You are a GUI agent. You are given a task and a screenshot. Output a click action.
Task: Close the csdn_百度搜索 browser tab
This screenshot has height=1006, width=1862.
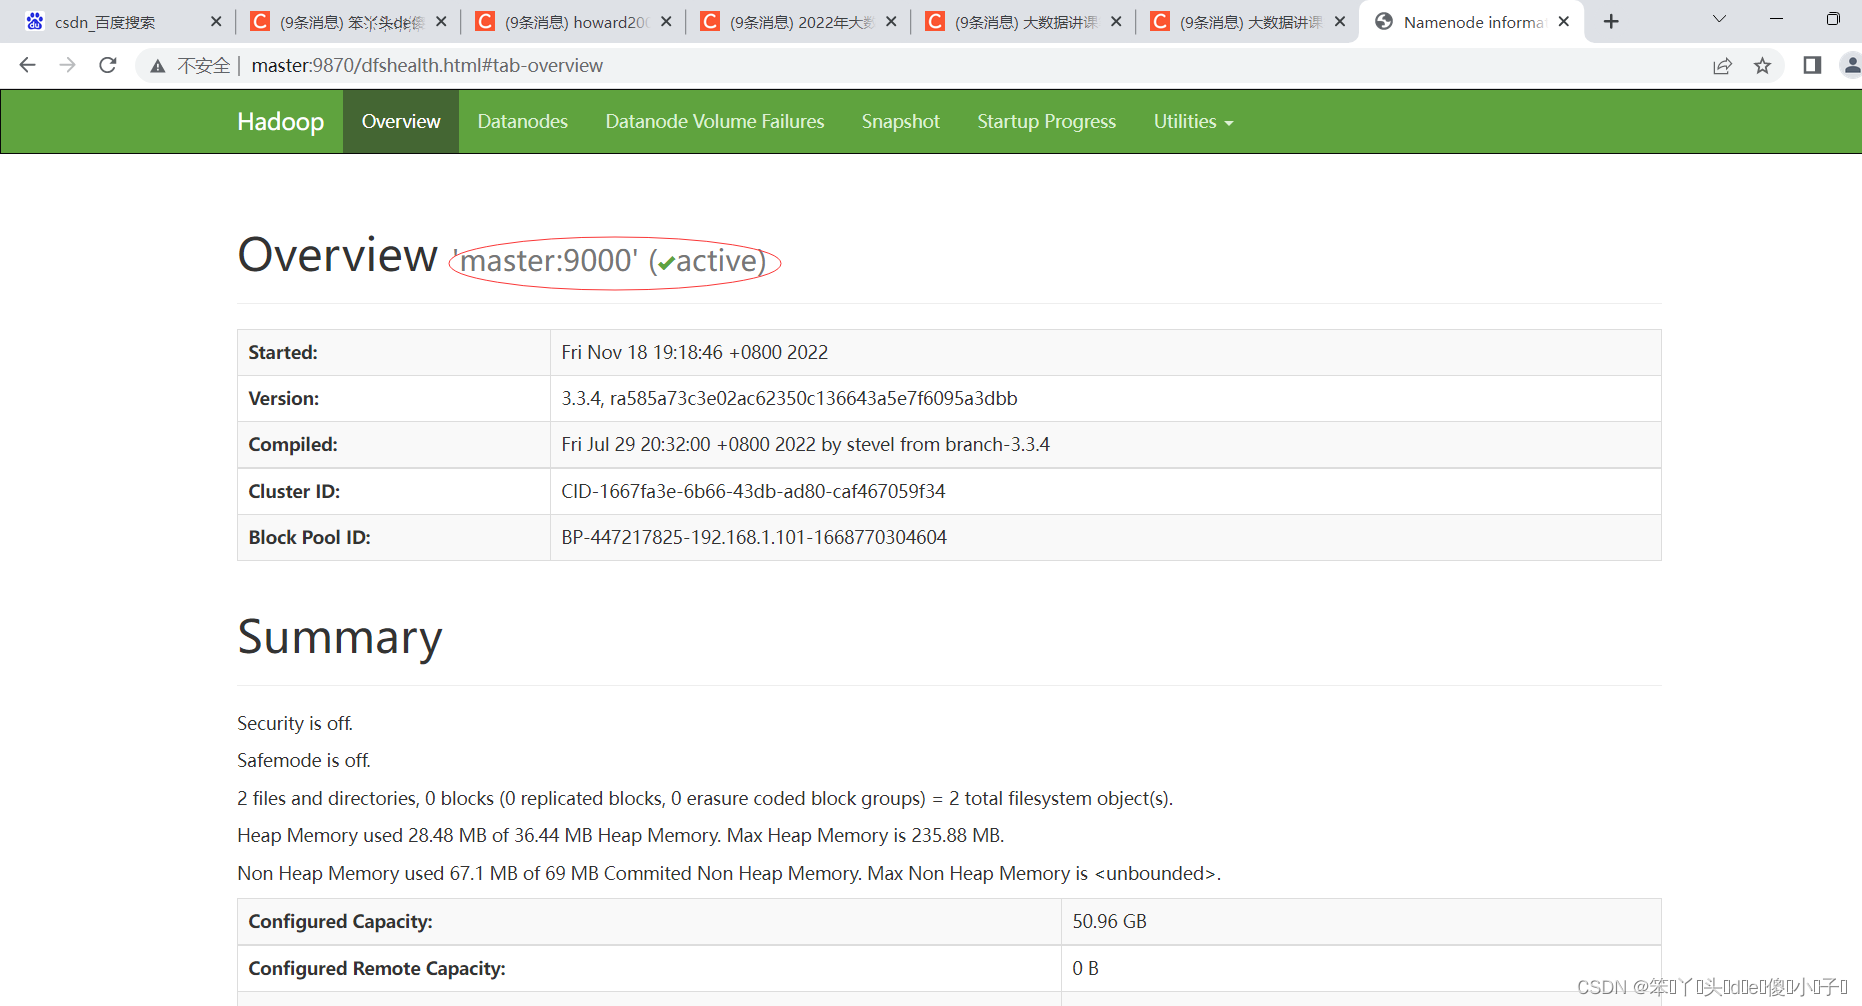point(216,20)
